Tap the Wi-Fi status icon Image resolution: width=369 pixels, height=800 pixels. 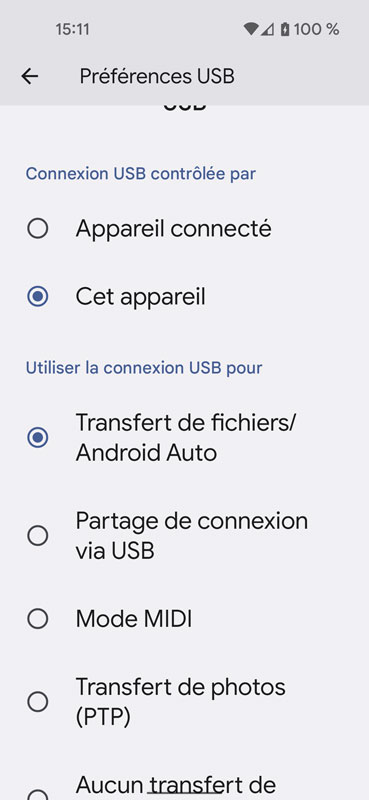[251, 29]
